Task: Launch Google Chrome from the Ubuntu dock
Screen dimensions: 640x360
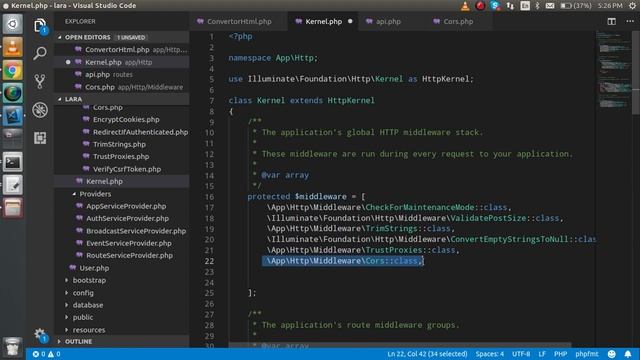Action: 13,71
